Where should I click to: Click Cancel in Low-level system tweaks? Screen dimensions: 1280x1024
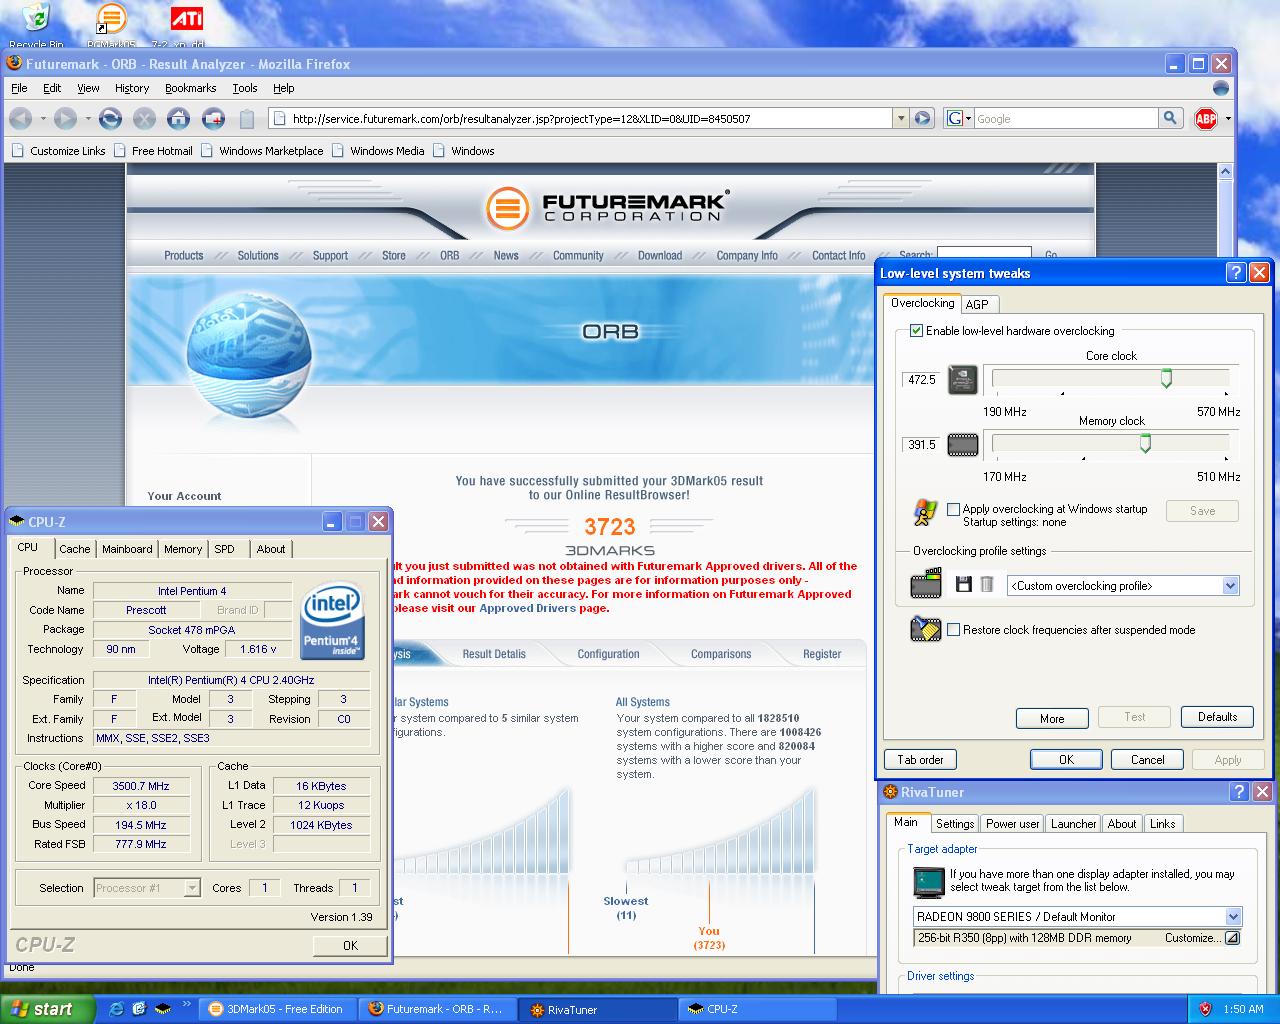pyautogui.click(x=1147, y=759)
